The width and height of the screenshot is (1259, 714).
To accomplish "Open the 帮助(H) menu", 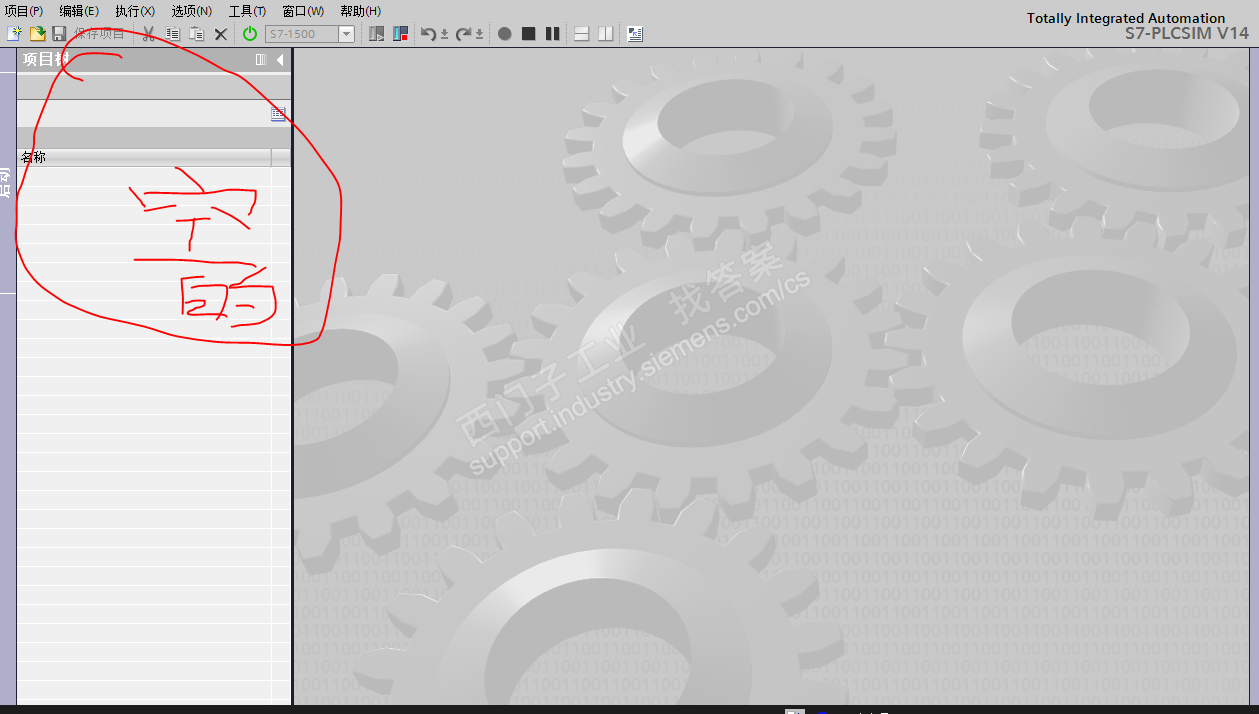I will point(361,11).
